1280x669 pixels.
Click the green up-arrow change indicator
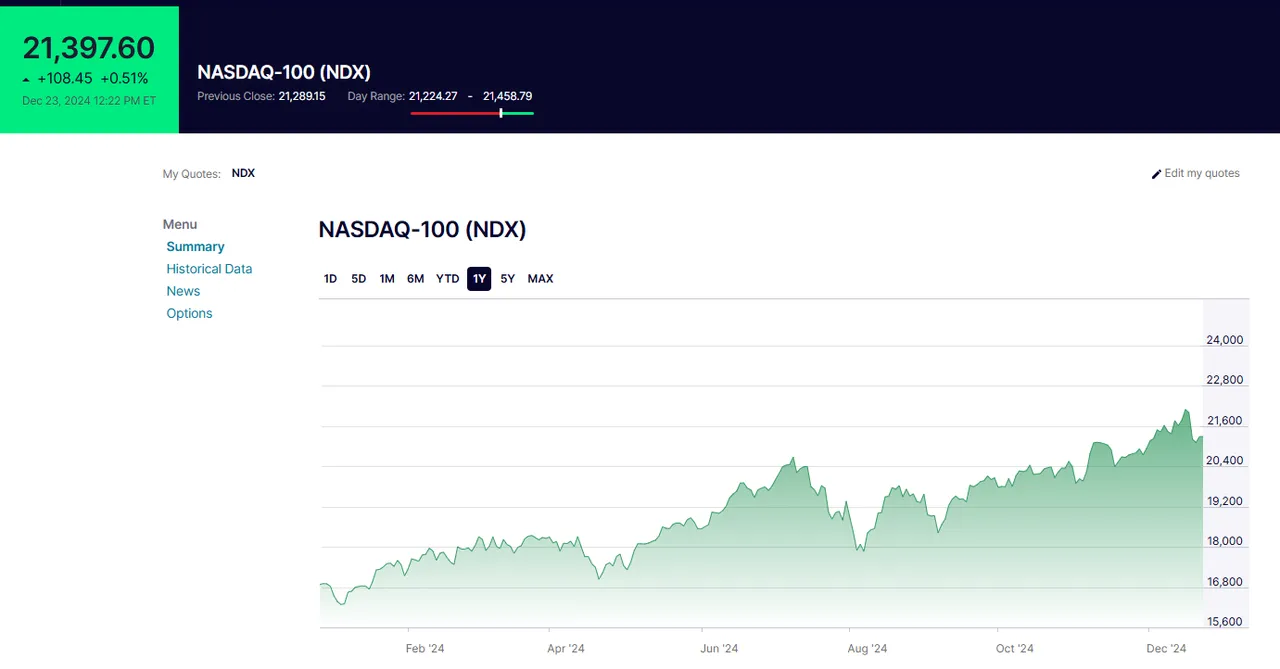(x=26, y=80)
